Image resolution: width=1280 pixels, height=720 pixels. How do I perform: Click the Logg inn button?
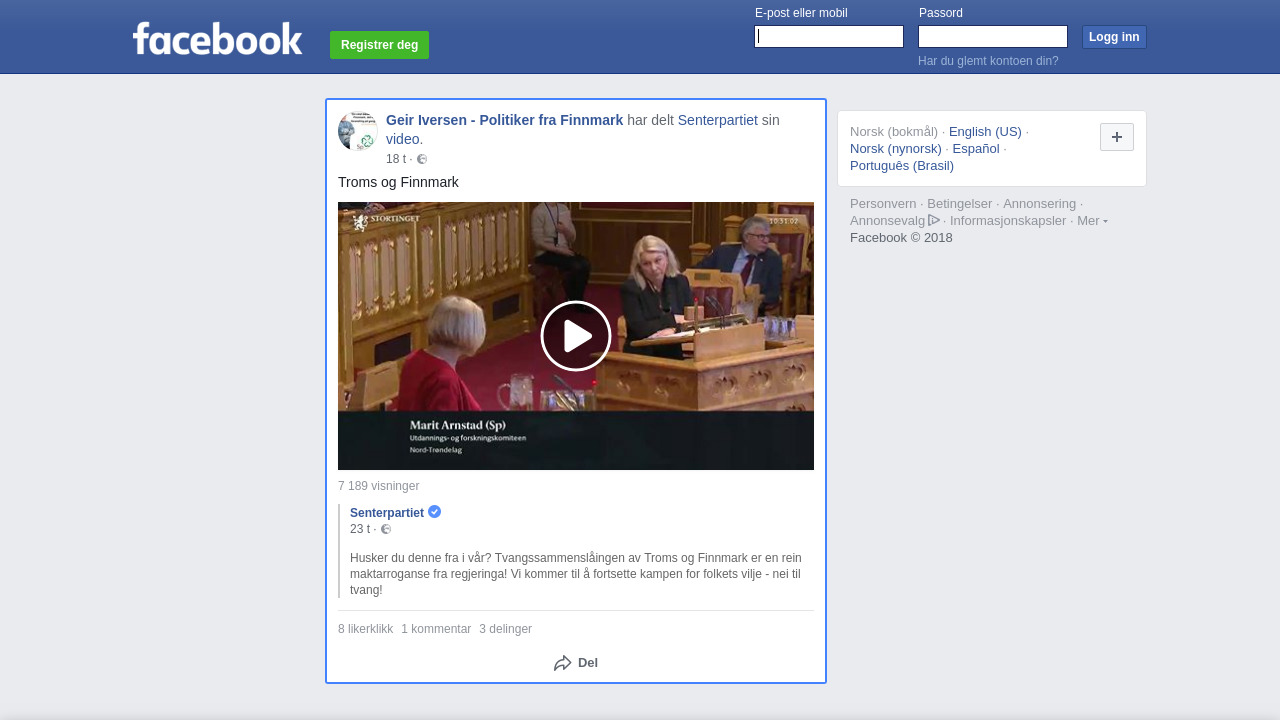[x=1114, y=37]
